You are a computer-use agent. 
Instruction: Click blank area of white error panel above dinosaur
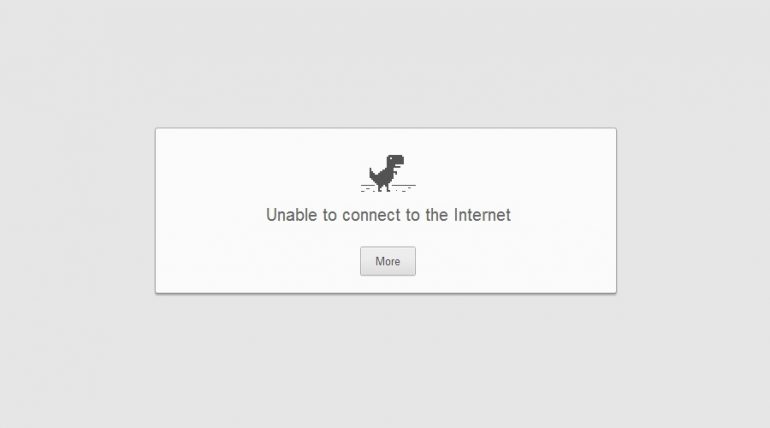click(386, 141)
